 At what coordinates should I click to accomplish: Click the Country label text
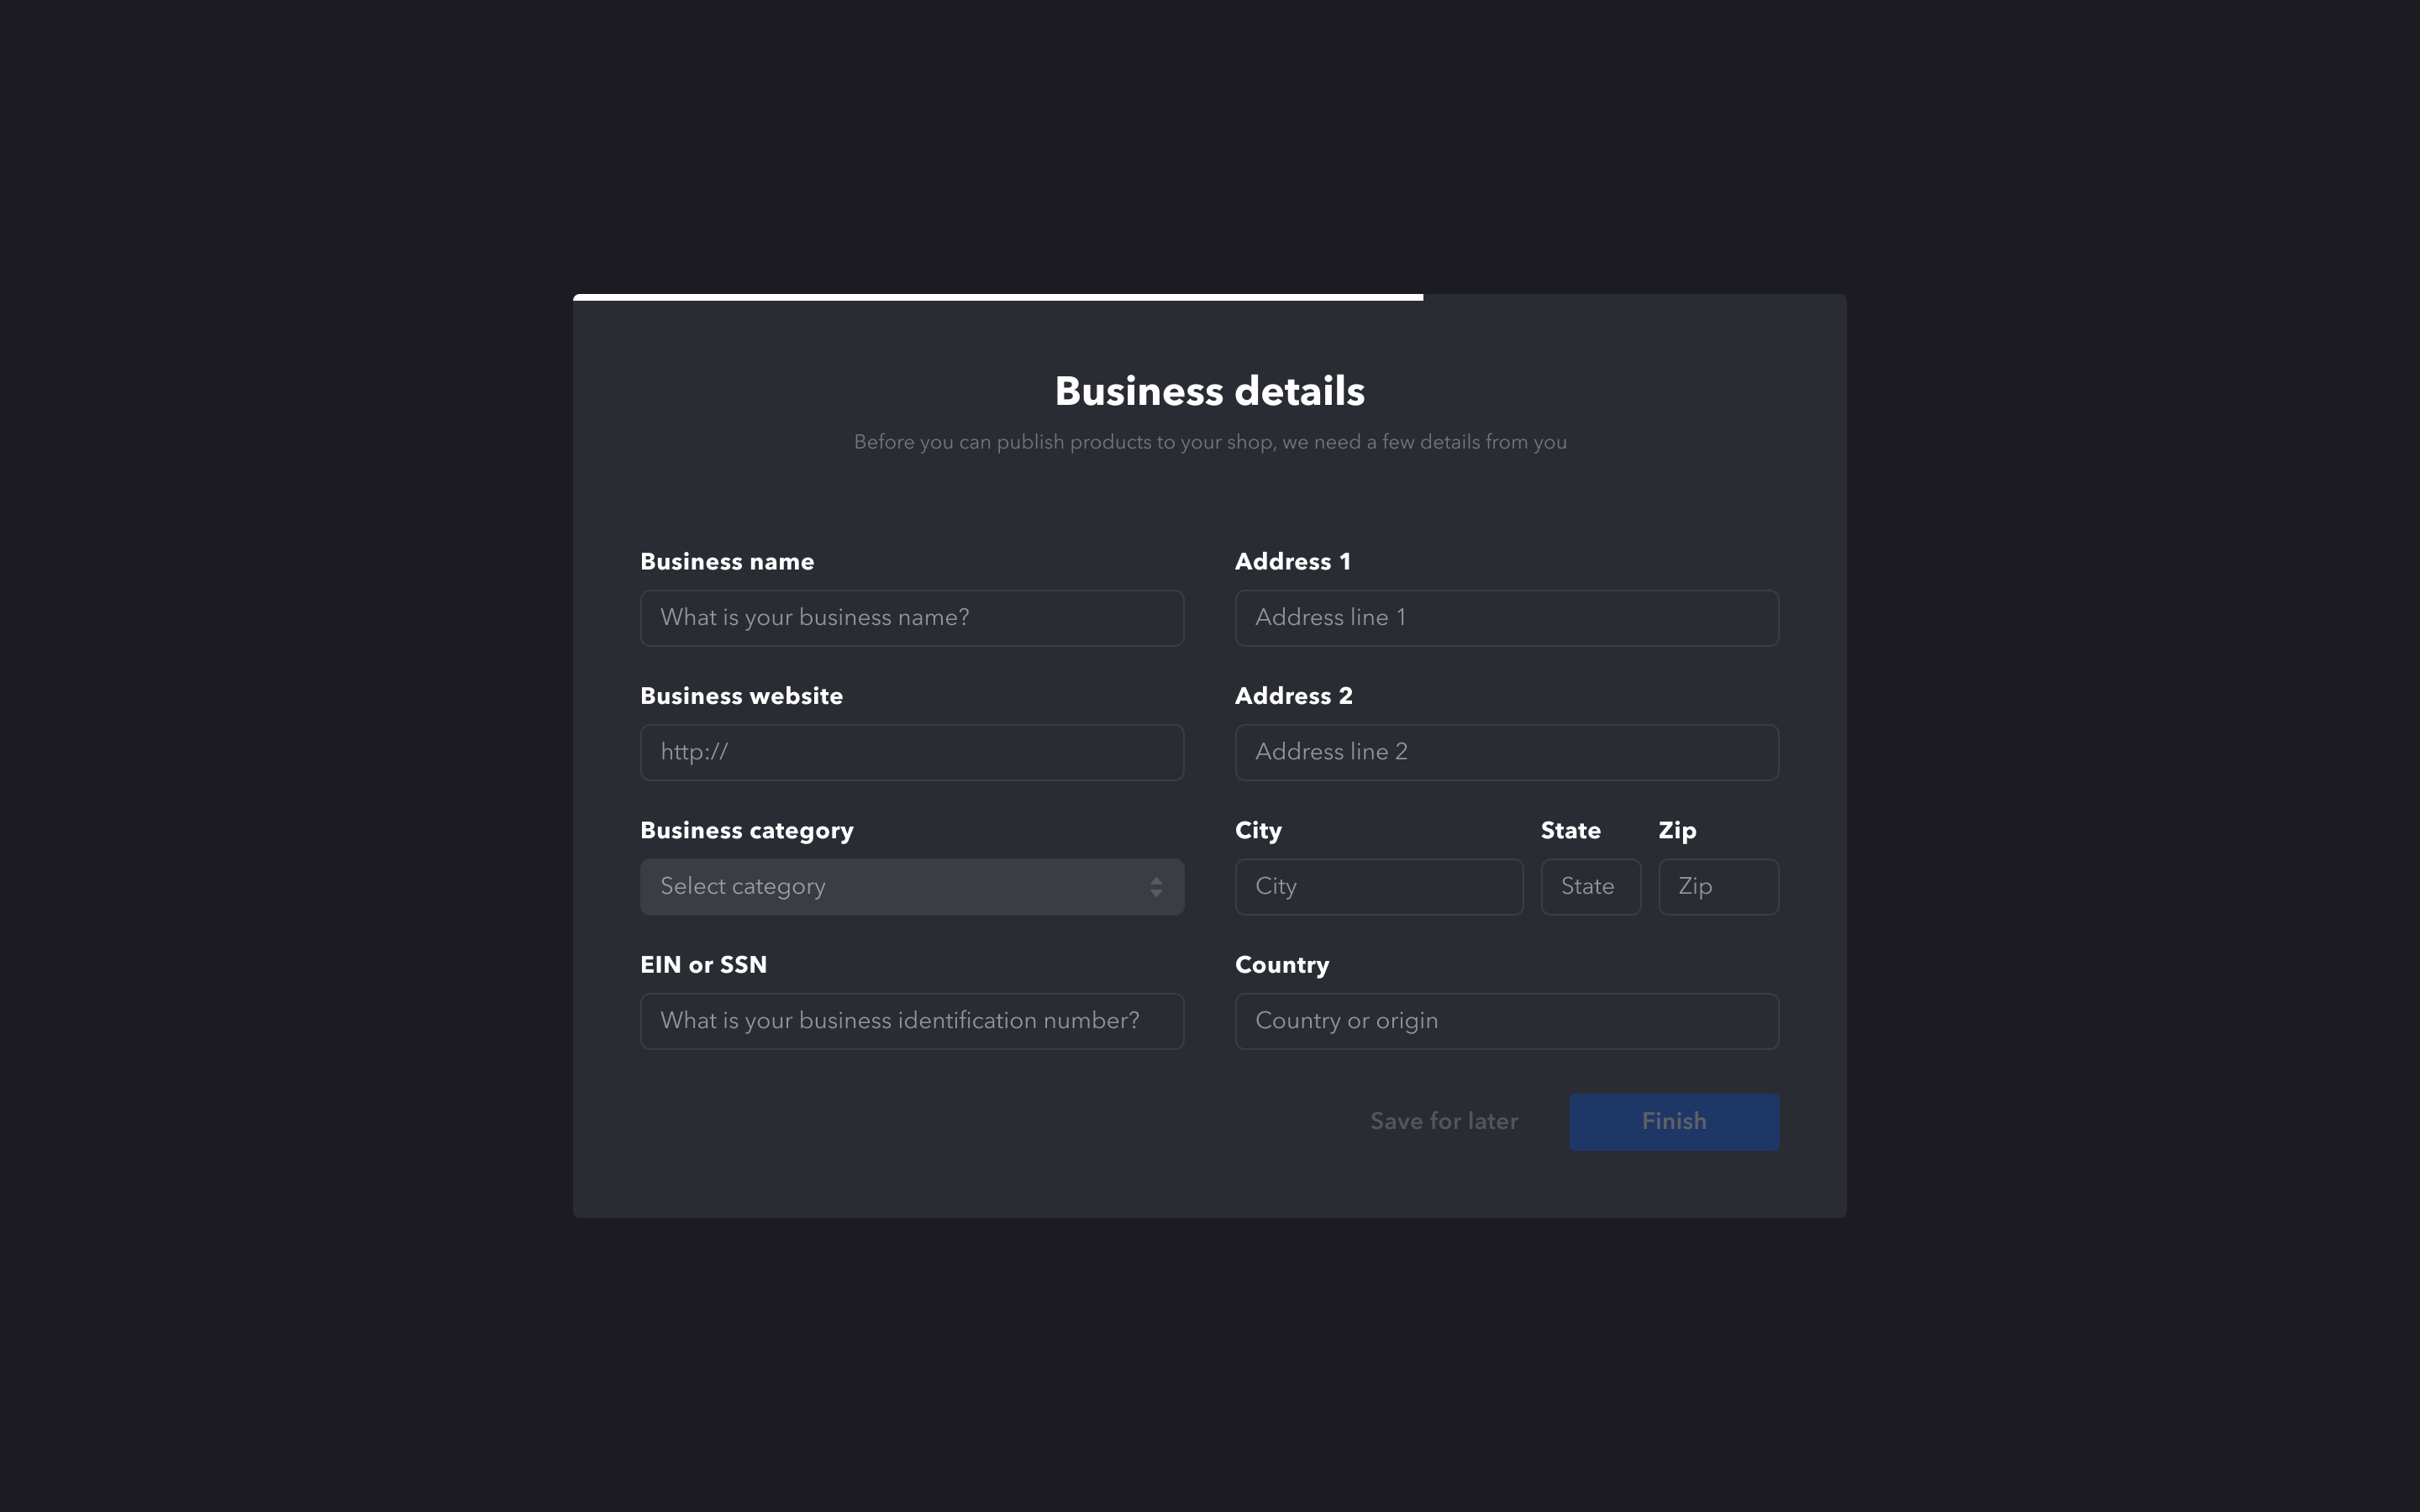[1281, 965]
